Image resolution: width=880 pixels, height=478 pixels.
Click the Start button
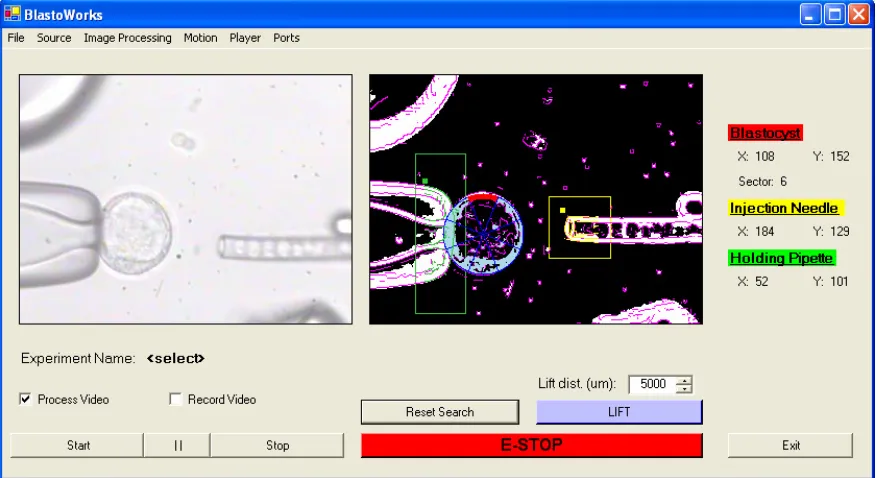(77, 445)
